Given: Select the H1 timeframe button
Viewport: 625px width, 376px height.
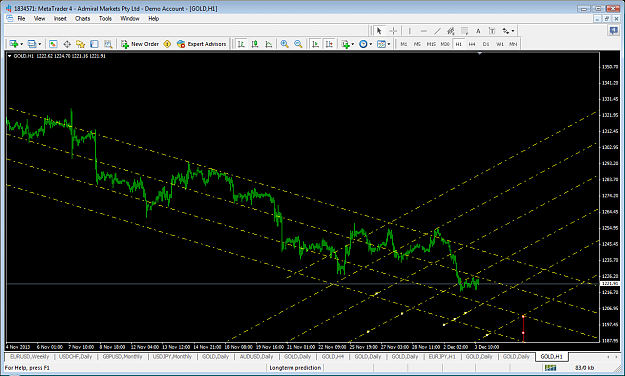Looking at the screenshot, I should (x=458, y=44).
